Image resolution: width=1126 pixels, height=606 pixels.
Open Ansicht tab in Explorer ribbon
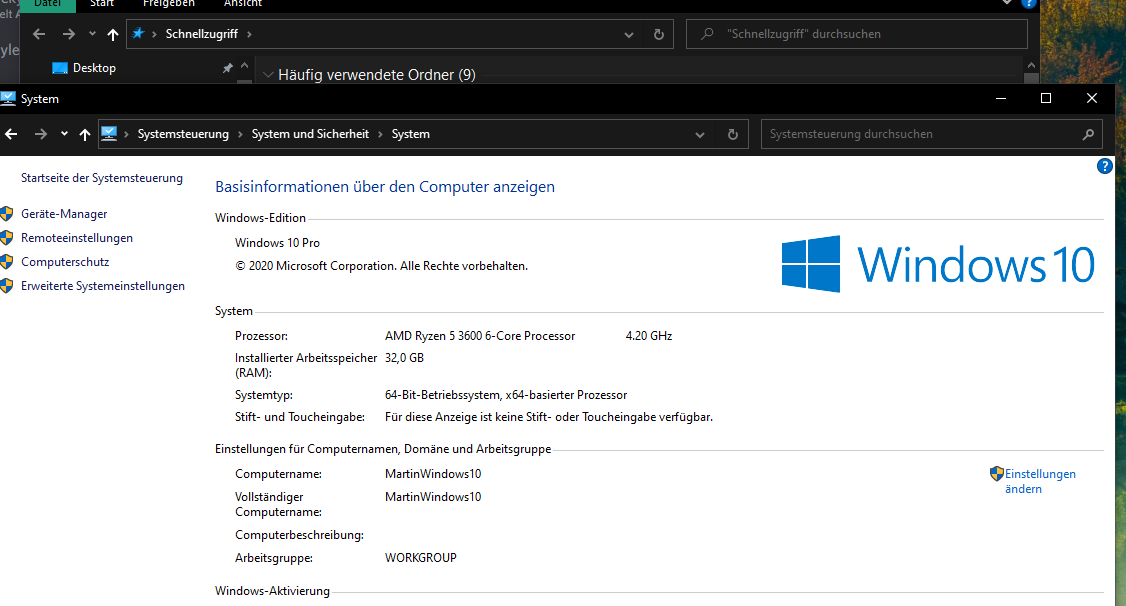pos(243,4)
